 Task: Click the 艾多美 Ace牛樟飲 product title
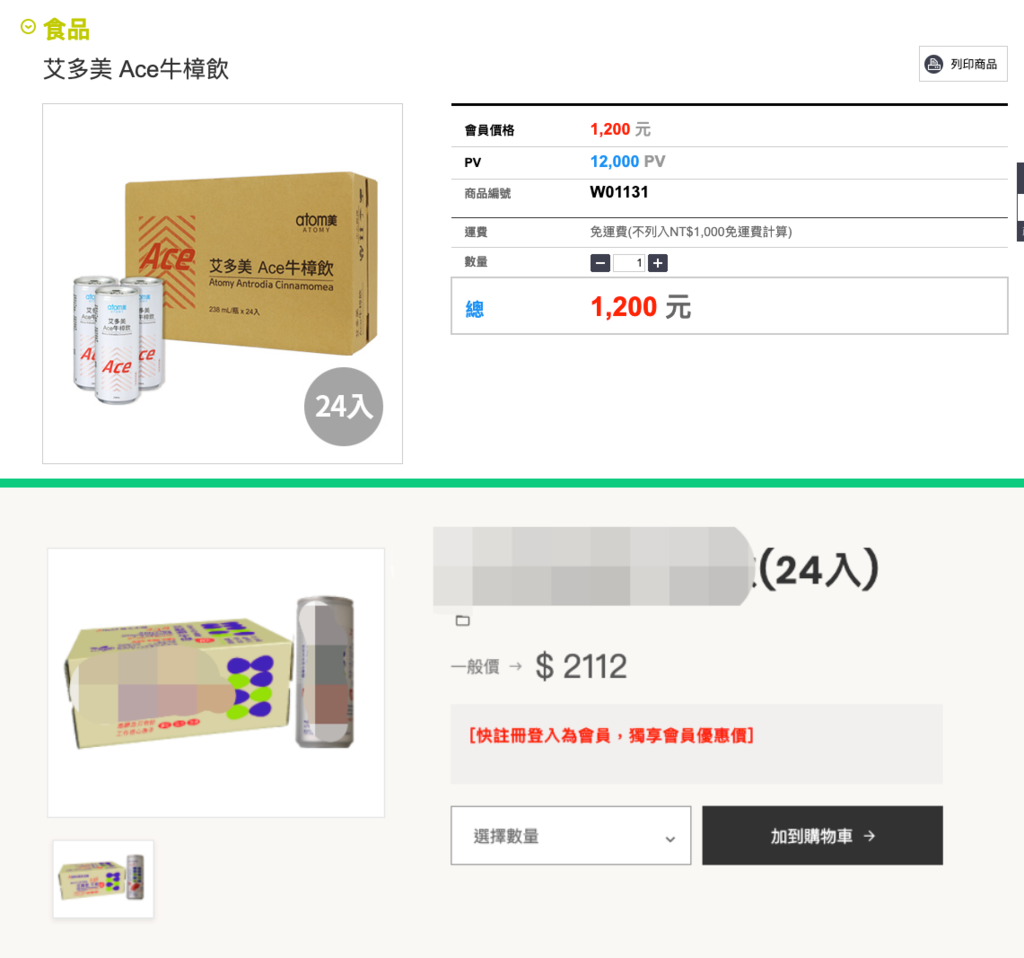(x=136, y=69)
